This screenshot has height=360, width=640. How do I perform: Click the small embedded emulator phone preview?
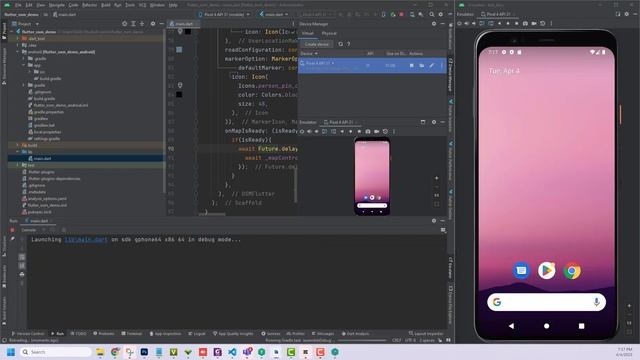[x=372, y=176]
